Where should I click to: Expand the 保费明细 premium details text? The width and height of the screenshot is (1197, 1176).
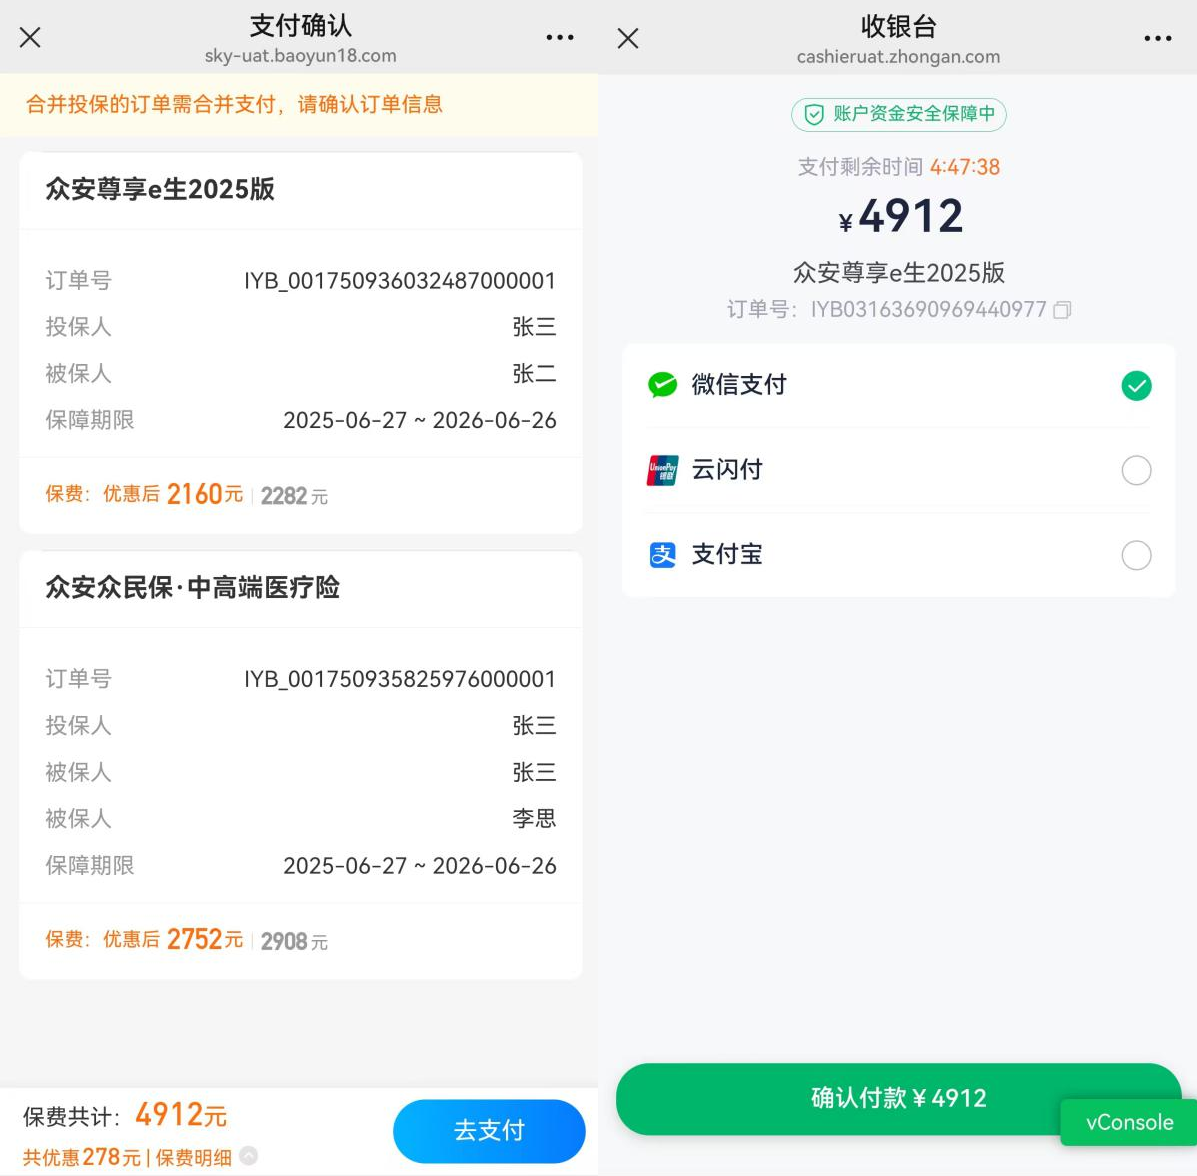point(193,1158)
